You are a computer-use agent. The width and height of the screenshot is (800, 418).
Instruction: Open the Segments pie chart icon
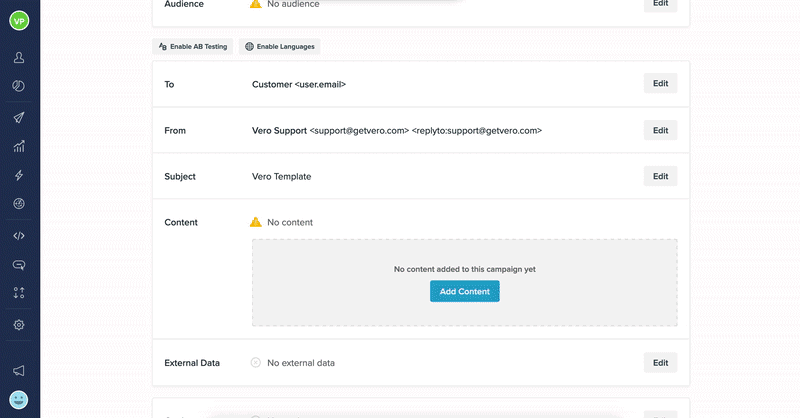point(19,86)
